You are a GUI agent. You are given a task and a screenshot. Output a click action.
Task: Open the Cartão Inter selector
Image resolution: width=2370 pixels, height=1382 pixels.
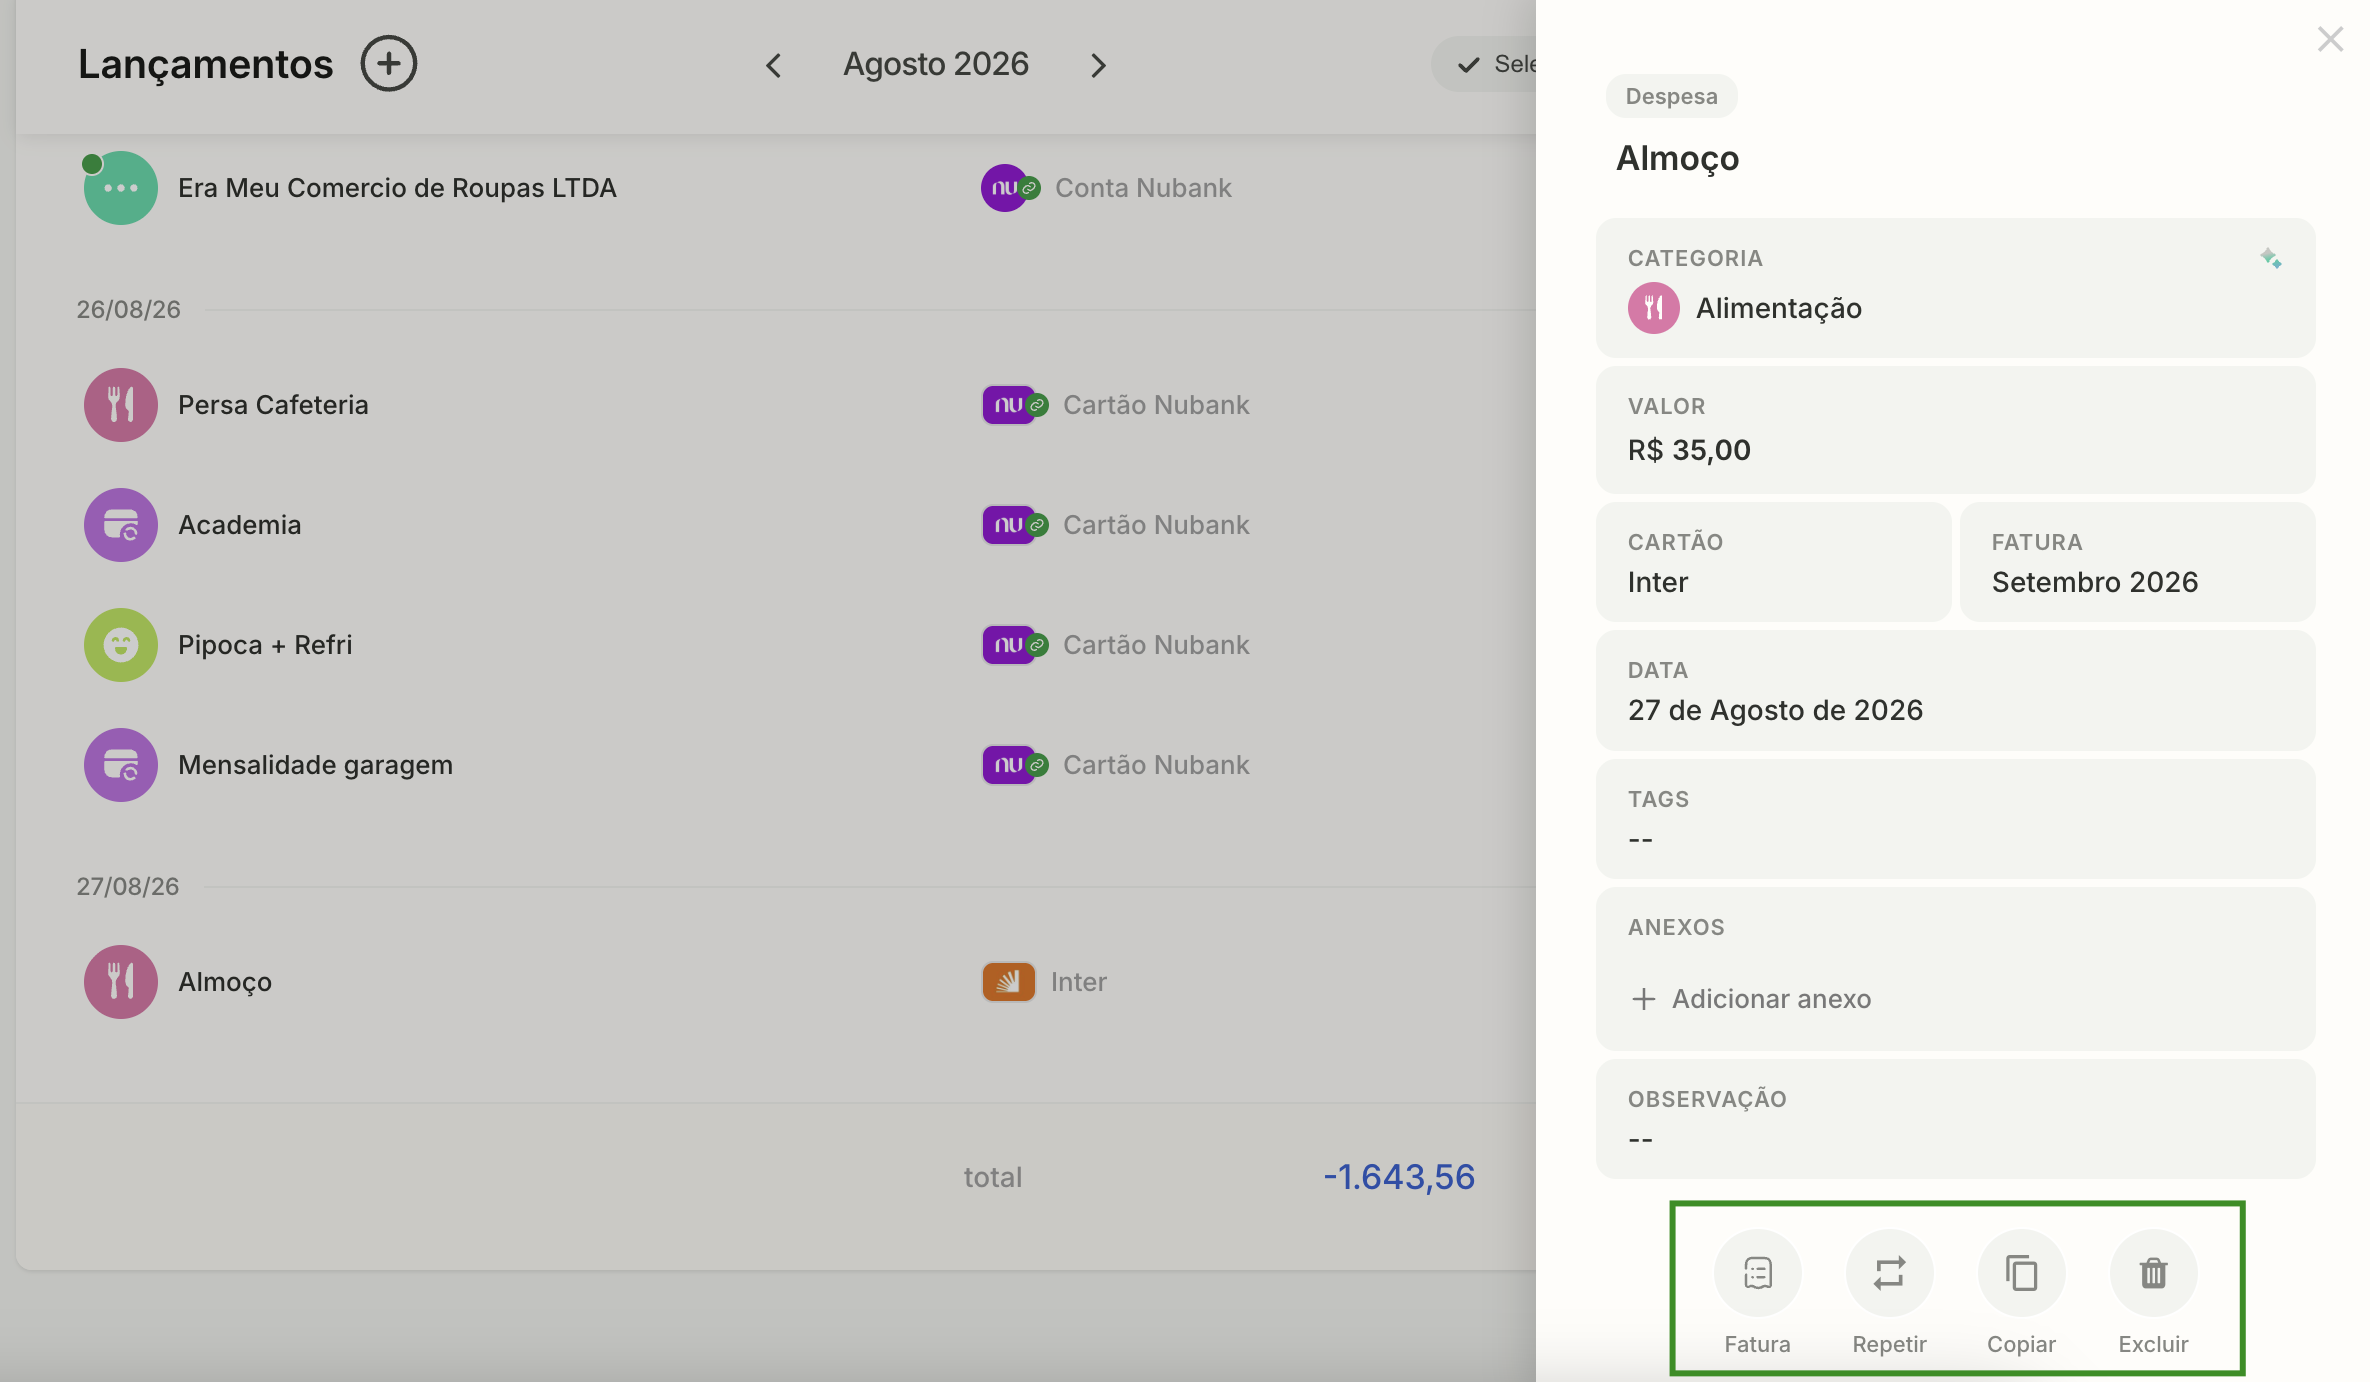(x=1773, y=562)
